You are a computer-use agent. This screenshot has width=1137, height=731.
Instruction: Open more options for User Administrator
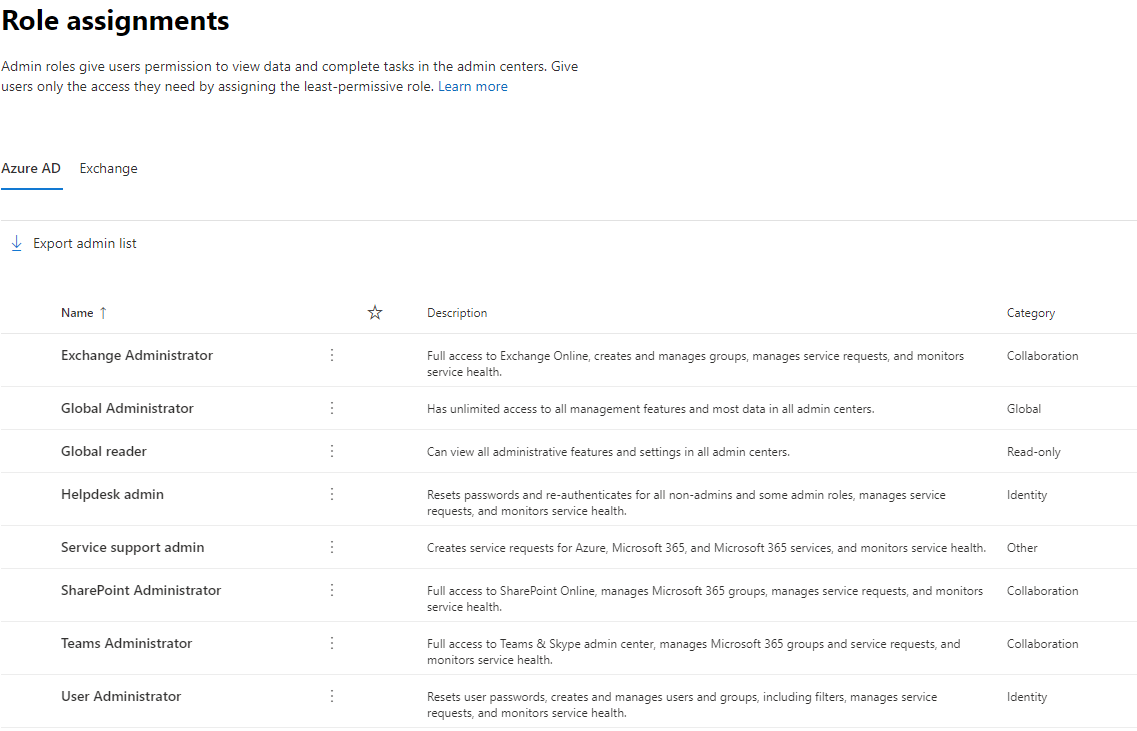pyautogui.click(x=332, y=696)
